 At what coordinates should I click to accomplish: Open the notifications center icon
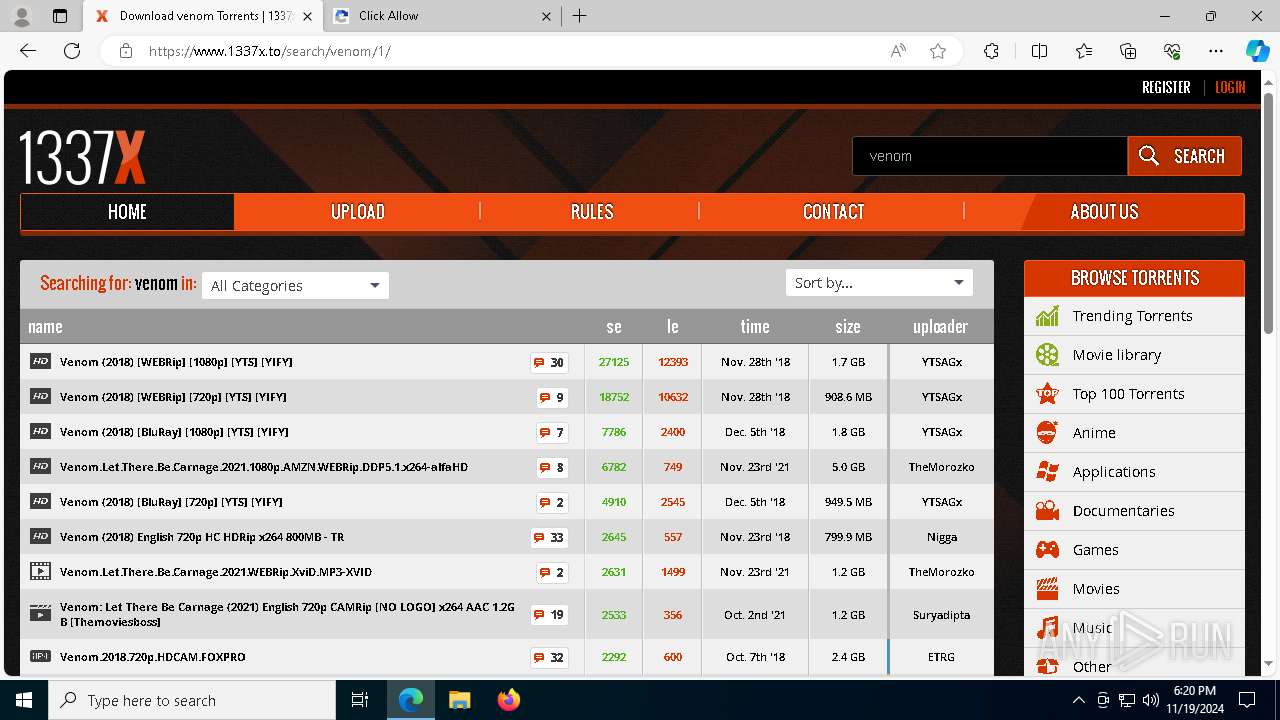[x=1247, y=700]
